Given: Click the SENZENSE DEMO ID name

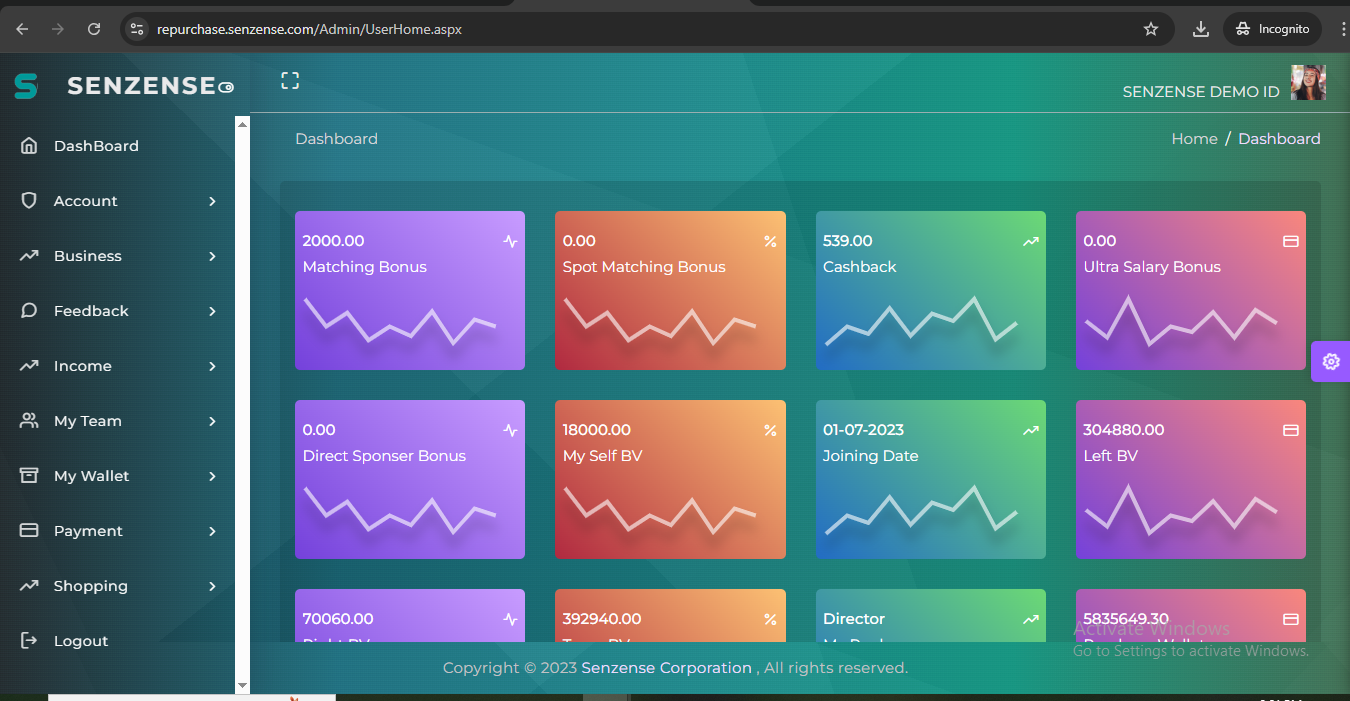Looking at the screenshot, I should click(1201, 91).
